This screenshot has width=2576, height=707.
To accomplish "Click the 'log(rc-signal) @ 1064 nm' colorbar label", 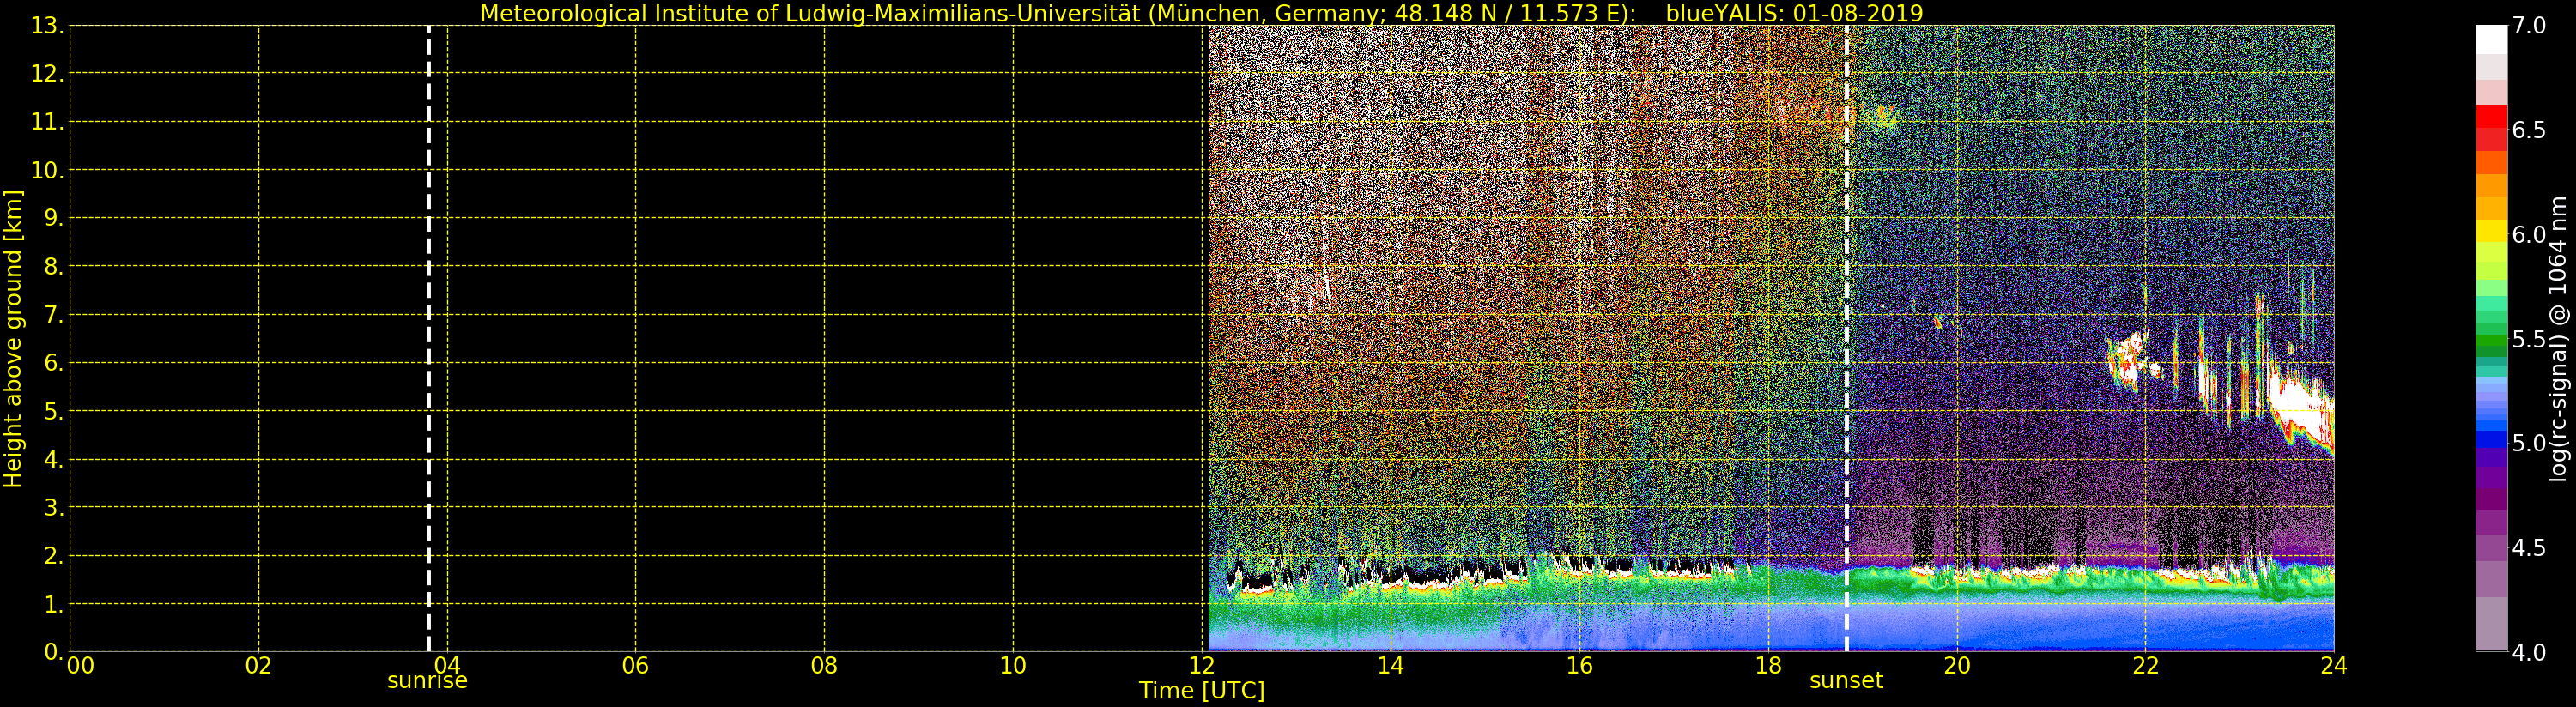I will (2558, 338).
